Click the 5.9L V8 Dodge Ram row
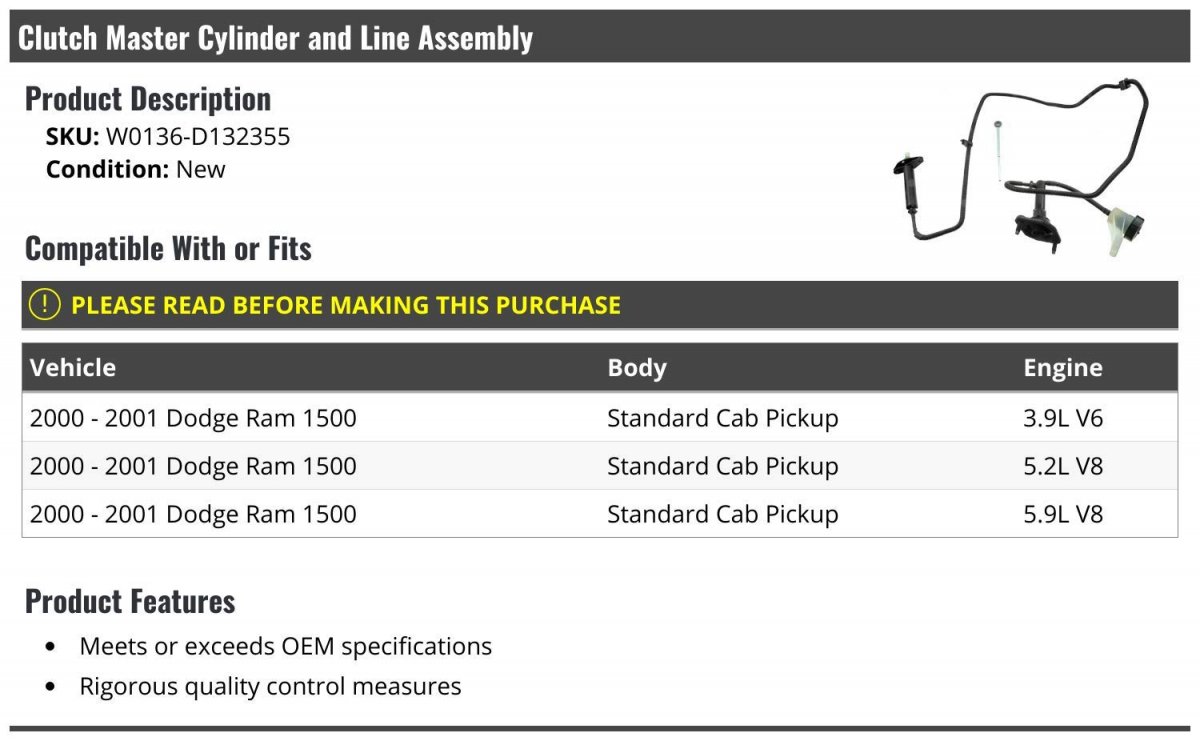 pyautogui.click(x=600, y=513)
